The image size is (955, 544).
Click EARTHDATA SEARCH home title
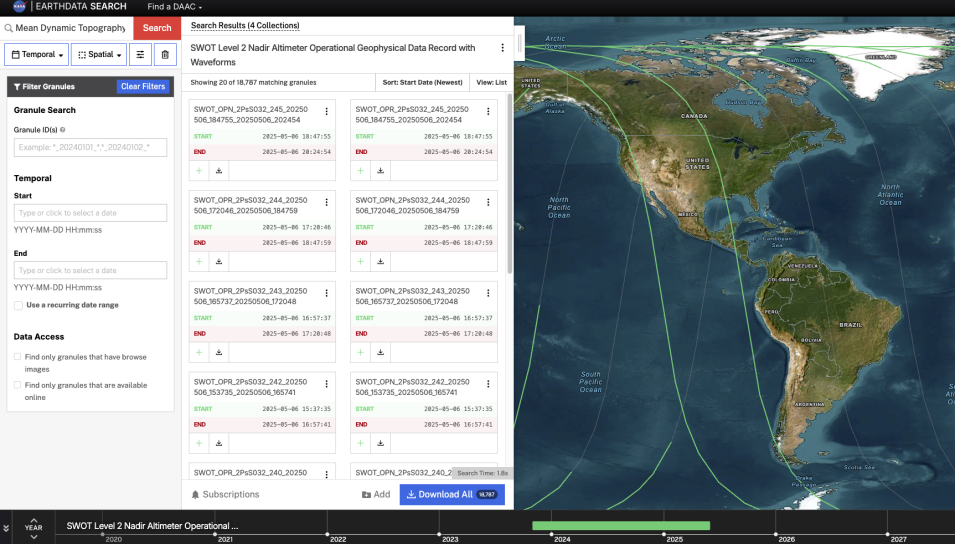coord(81,7)
